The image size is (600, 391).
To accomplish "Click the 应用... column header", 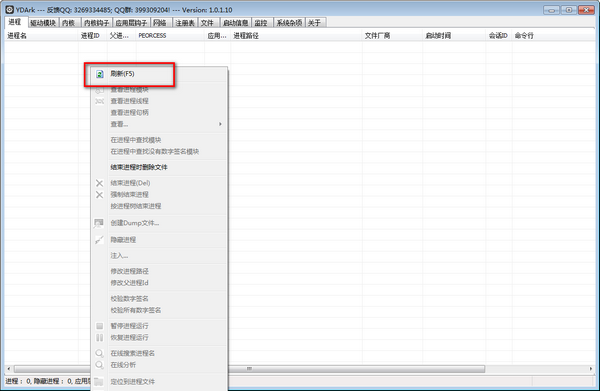I will (217, 36).
